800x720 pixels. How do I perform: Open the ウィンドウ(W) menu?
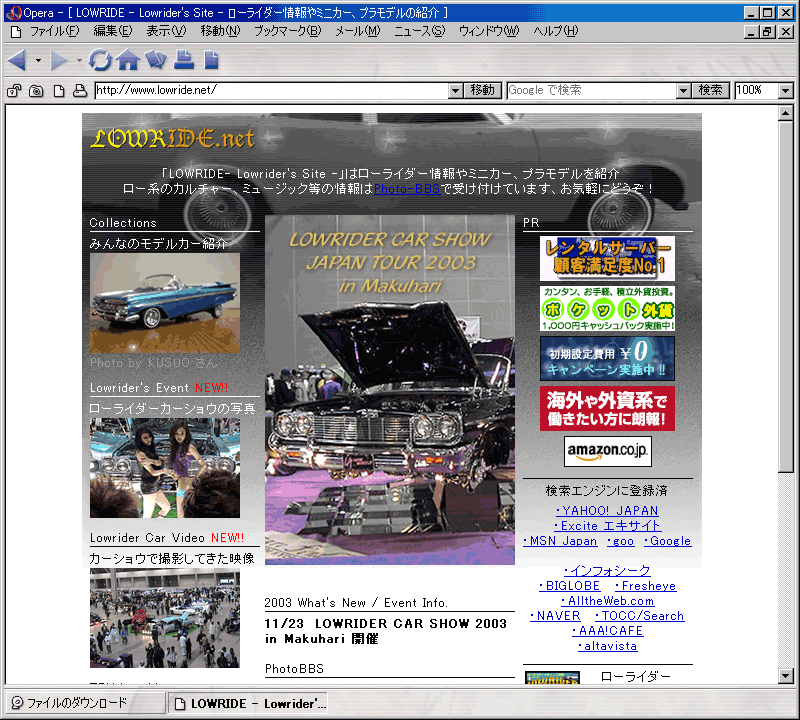pyautogui.click(x=489, y=32)
